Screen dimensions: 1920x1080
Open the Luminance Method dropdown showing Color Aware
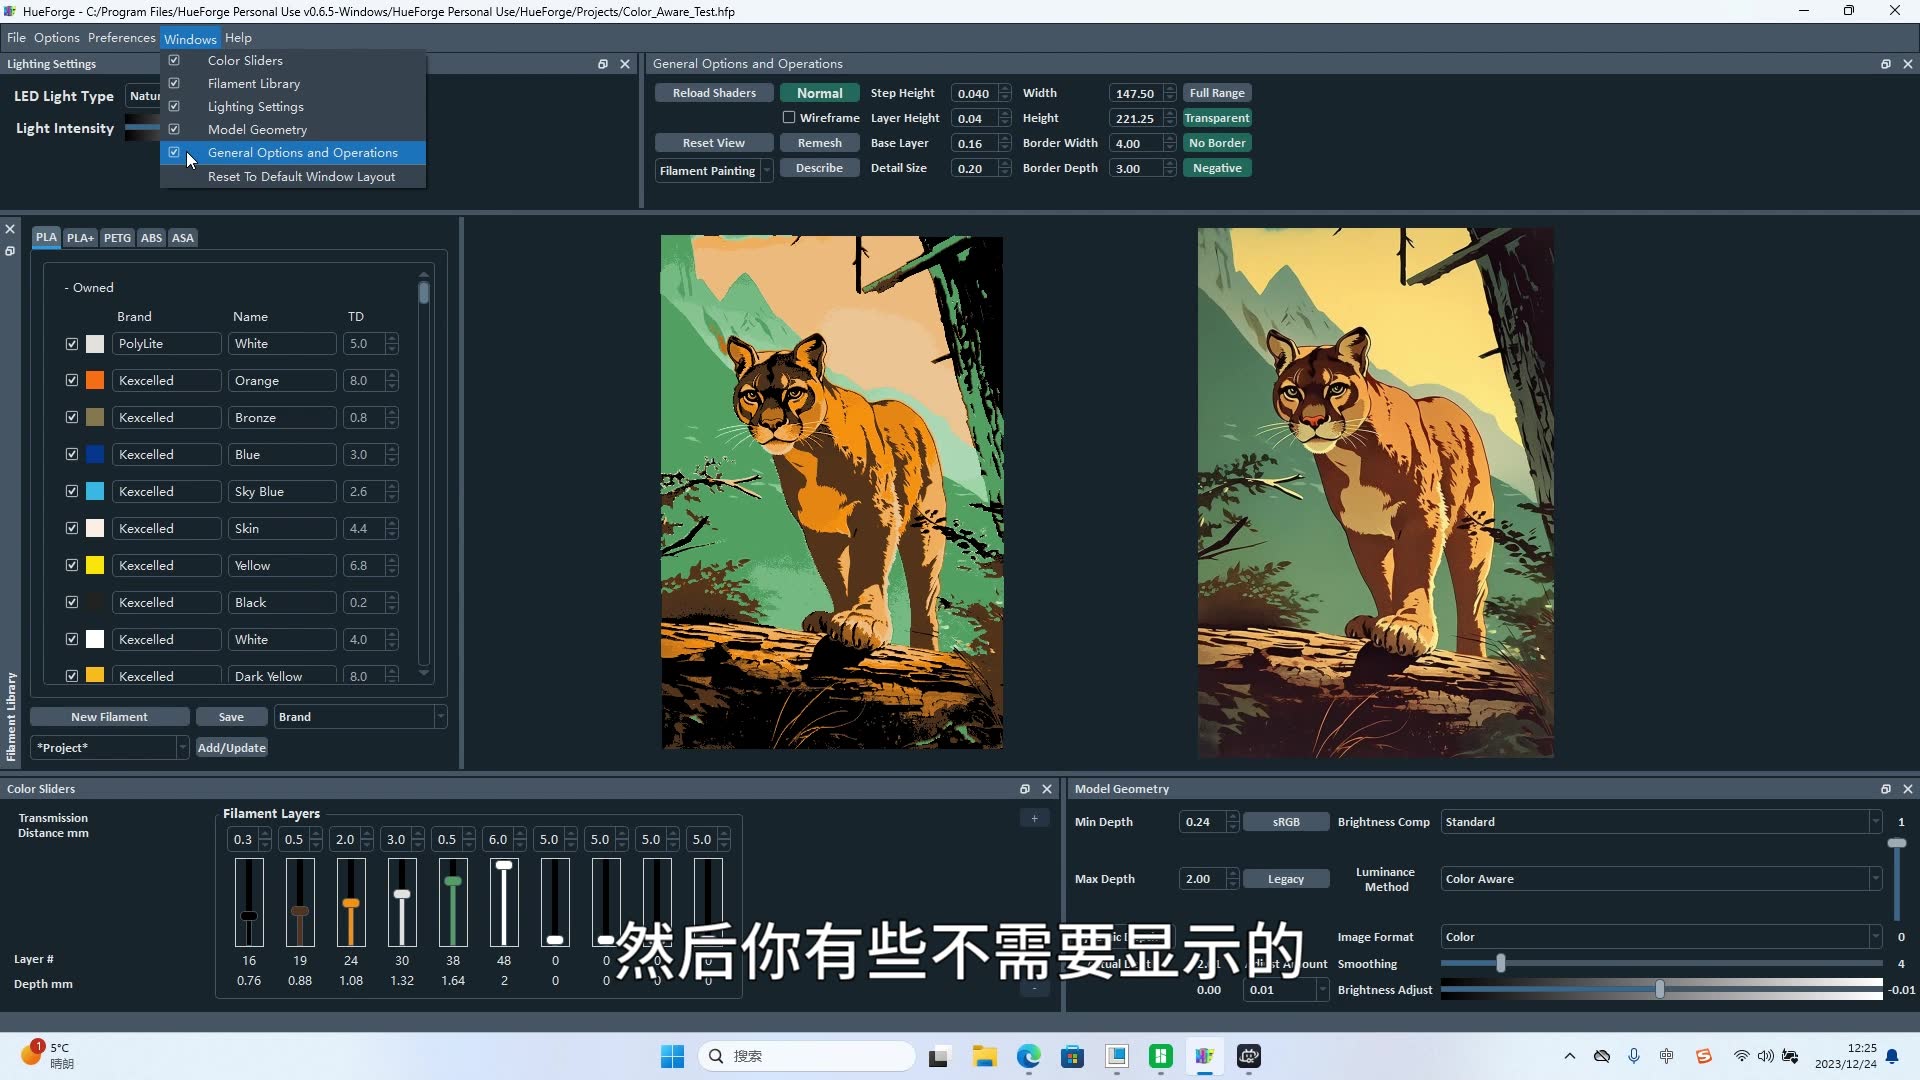click(x=1874, y=878)
